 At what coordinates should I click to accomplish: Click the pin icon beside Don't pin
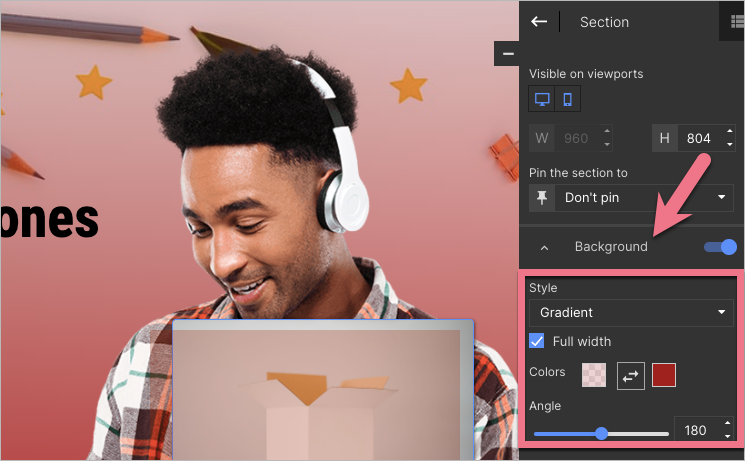[x=541, y=198]
